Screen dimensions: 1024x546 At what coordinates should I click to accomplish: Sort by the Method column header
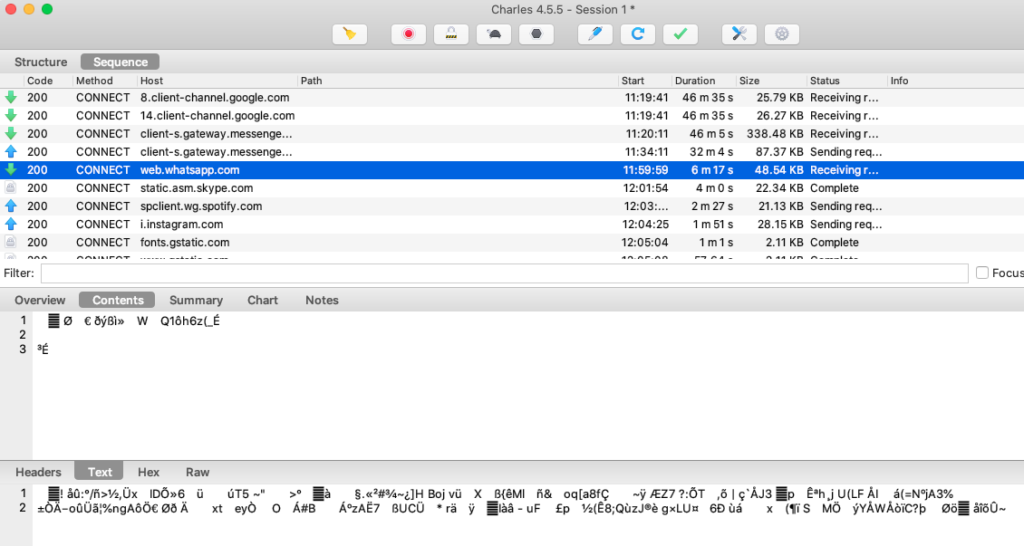click(x=94, y=81)
